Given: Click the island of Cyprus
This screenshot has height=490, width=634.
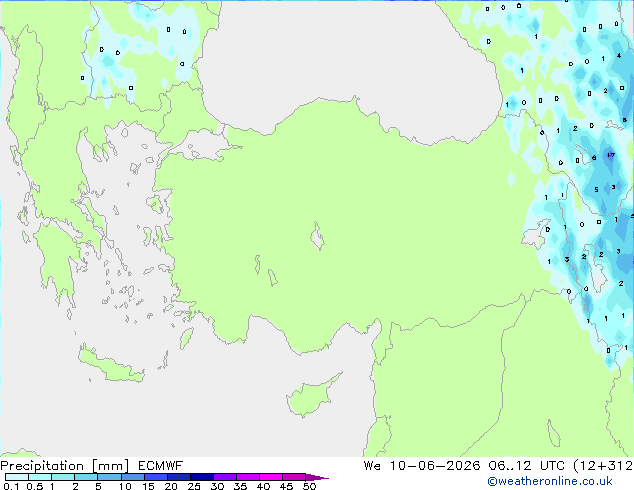Looking at the screenshot, I should click(x=312, y=396).
